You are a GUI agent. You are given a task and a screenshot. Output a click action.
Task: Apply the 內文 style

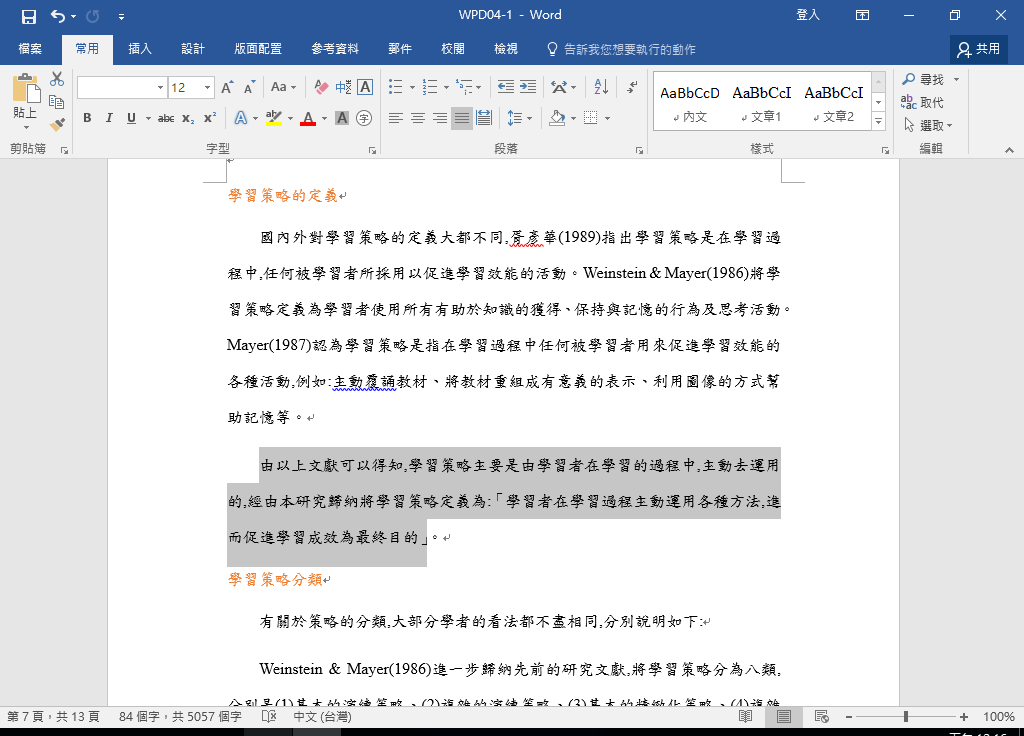click(x=690, y=103)
